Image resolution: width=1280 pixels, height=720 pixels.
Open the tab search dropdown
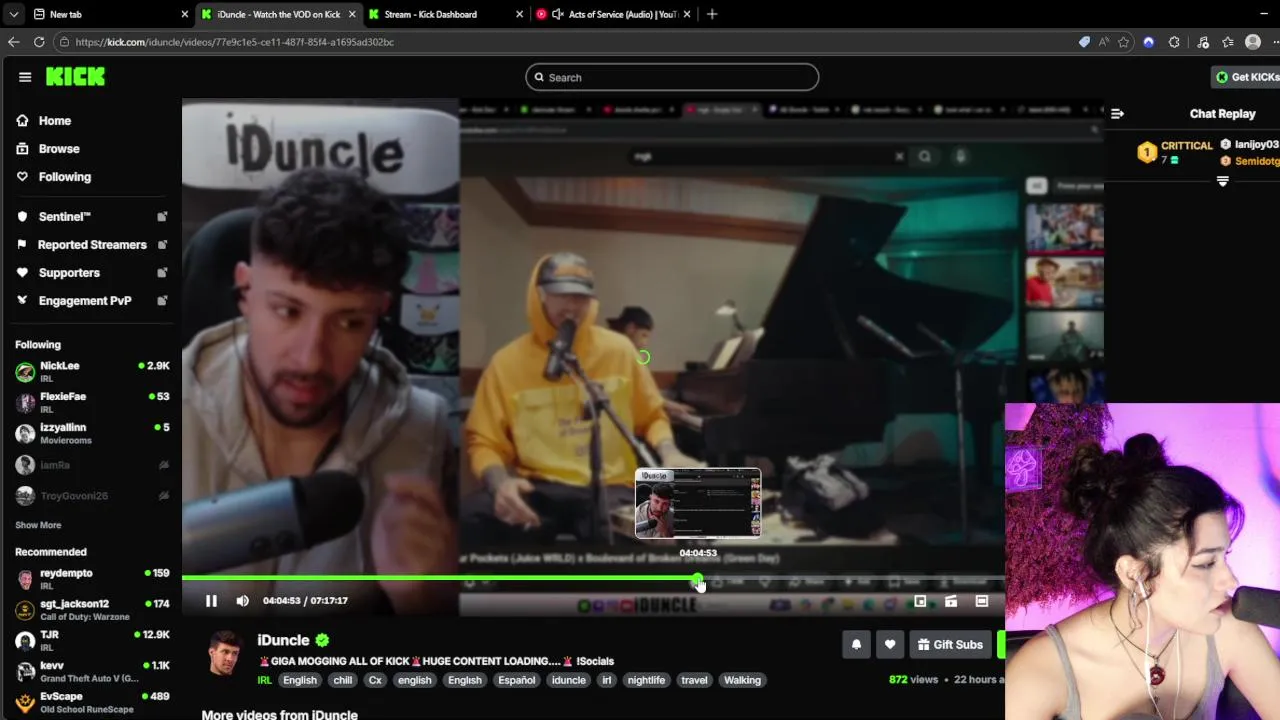[13, 14]
